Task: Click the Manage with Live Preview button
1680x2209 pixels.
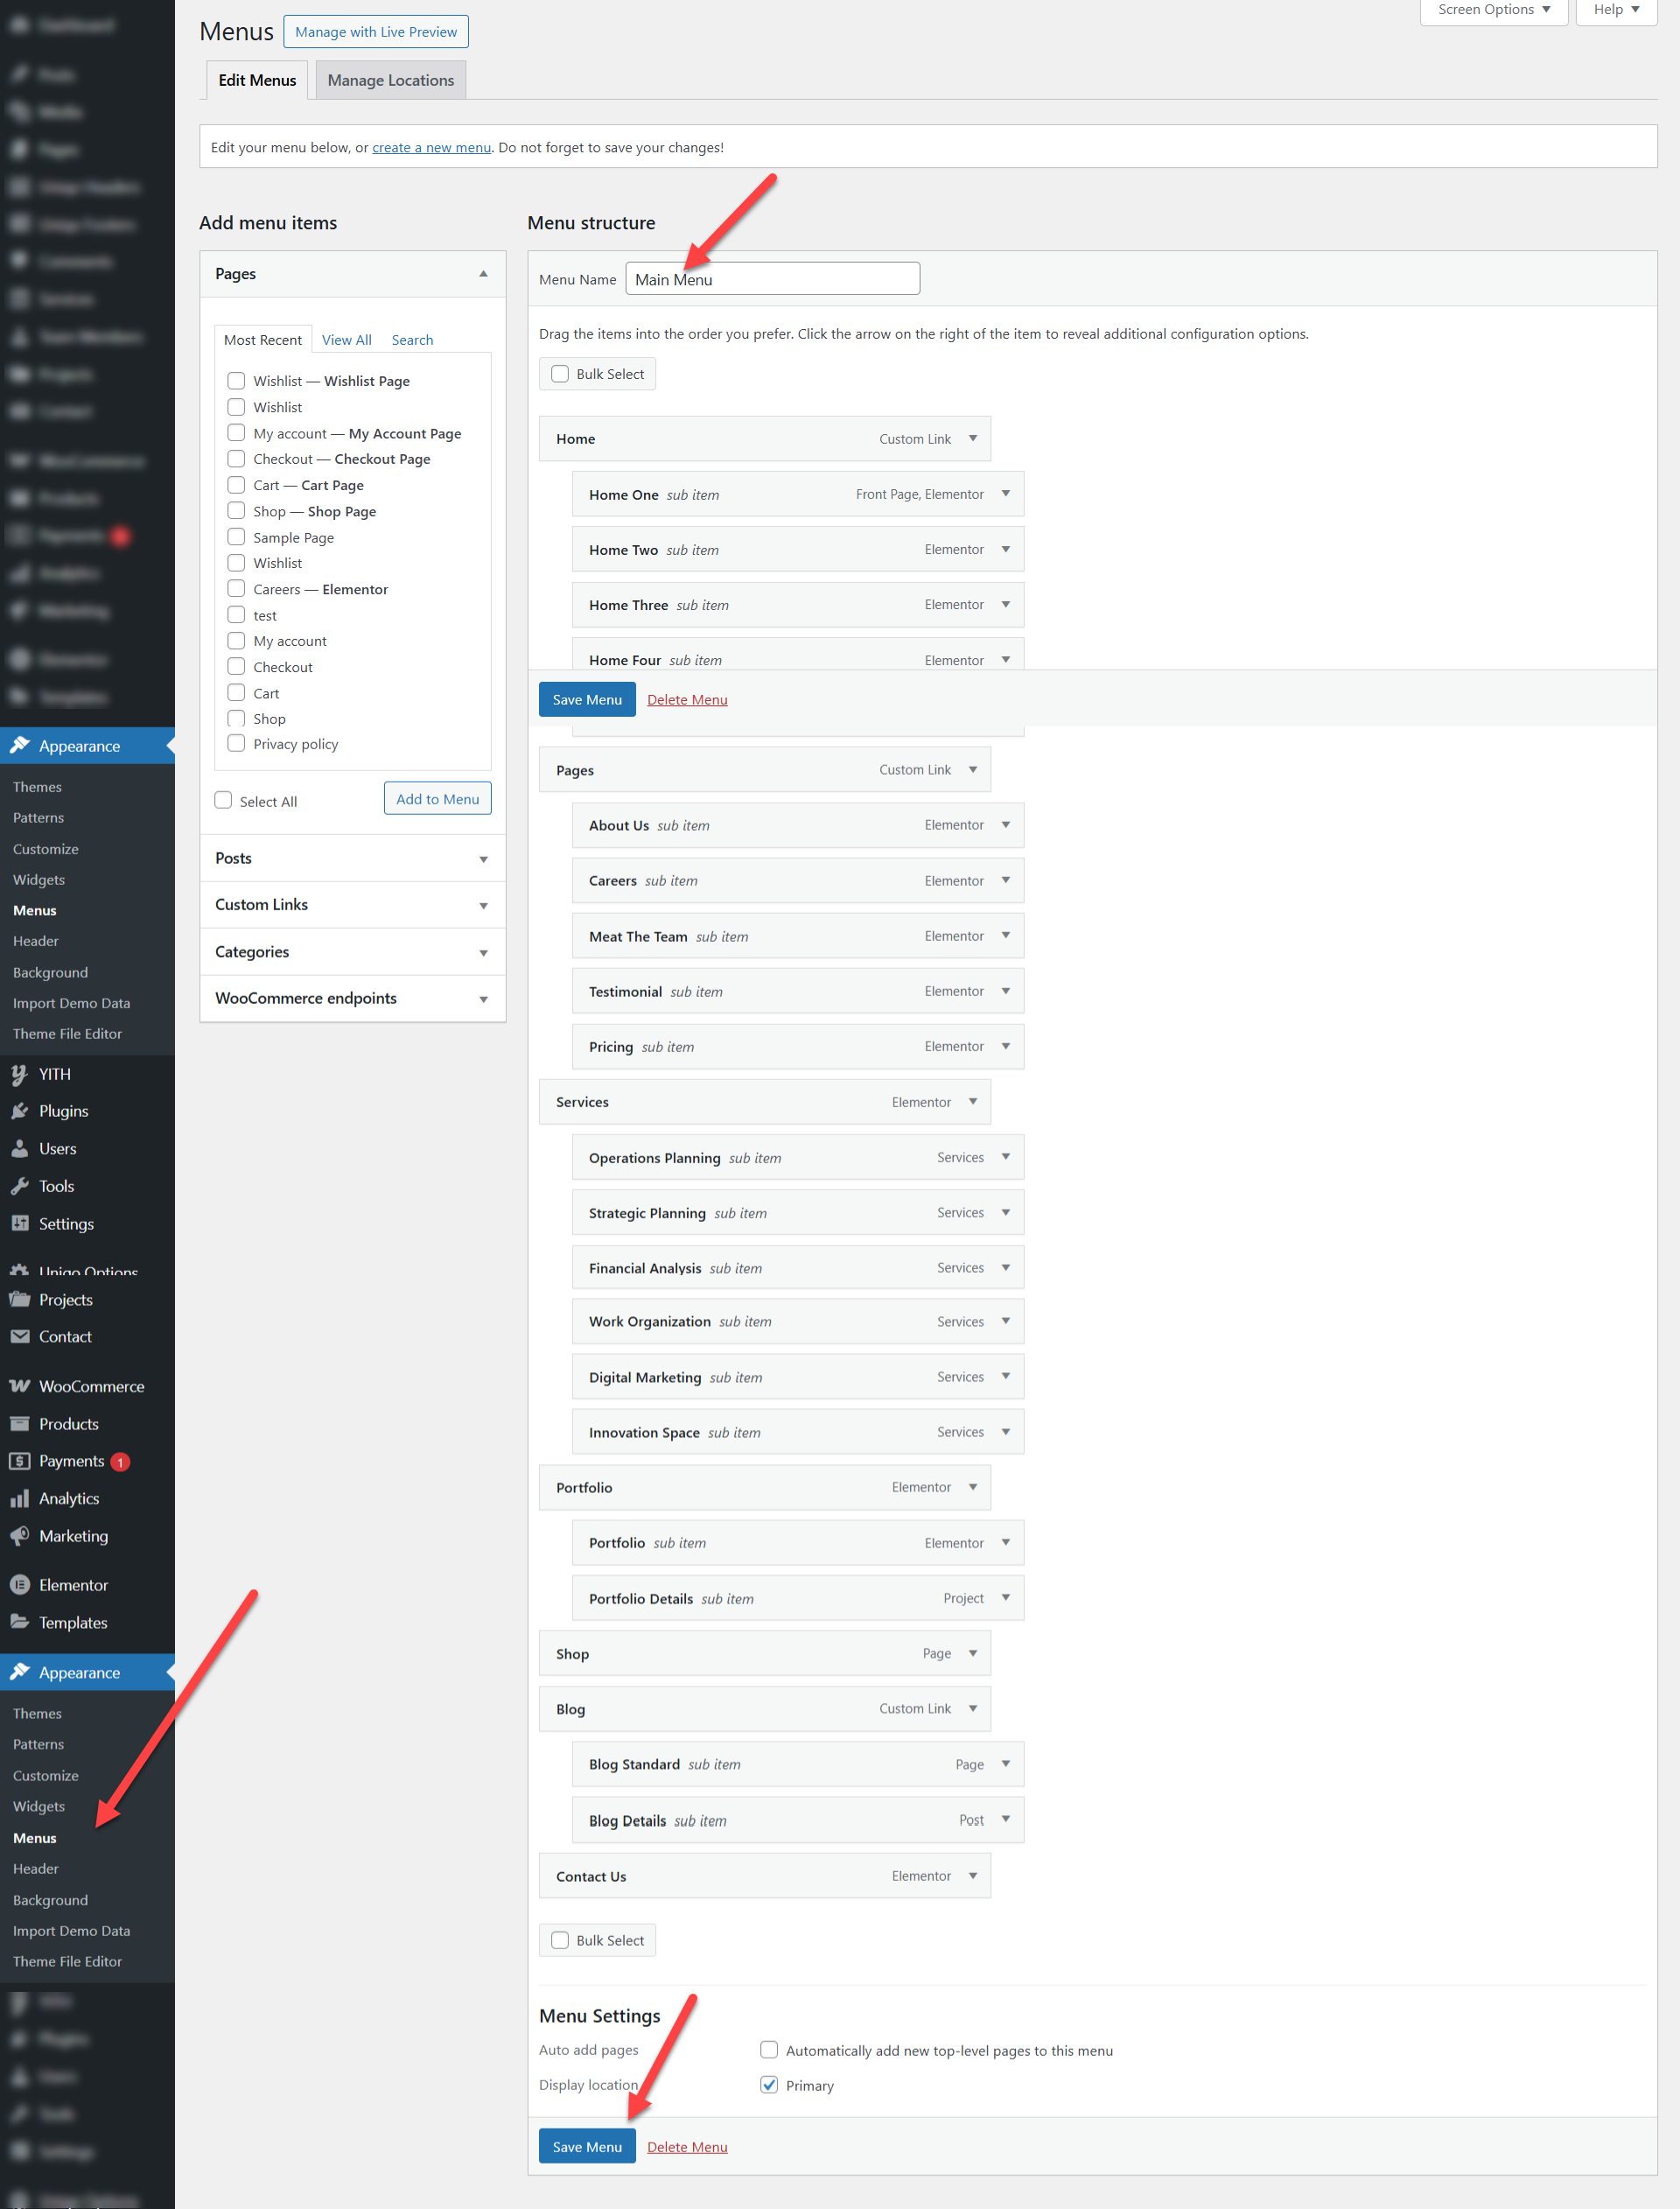Action: coord(375,32)
